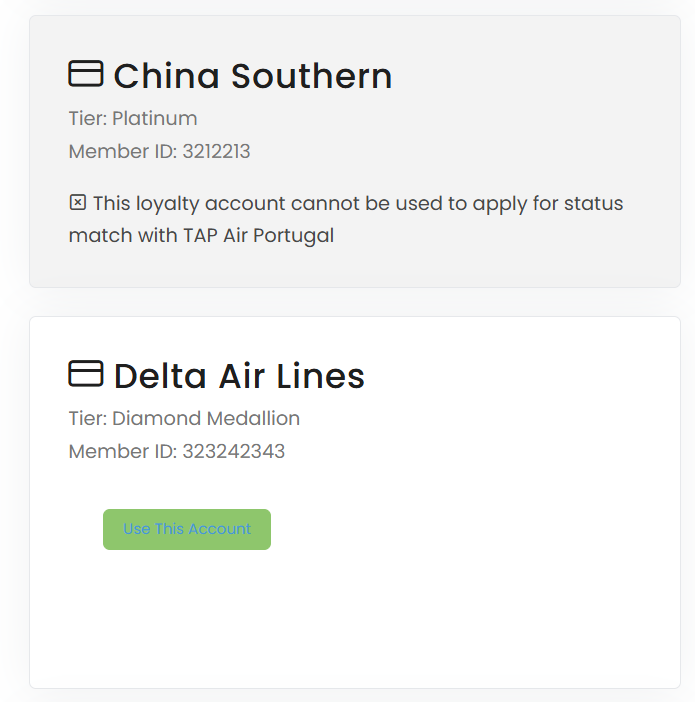
Task: Click the word Platinum in the tier line
Action: coord(155,119)
